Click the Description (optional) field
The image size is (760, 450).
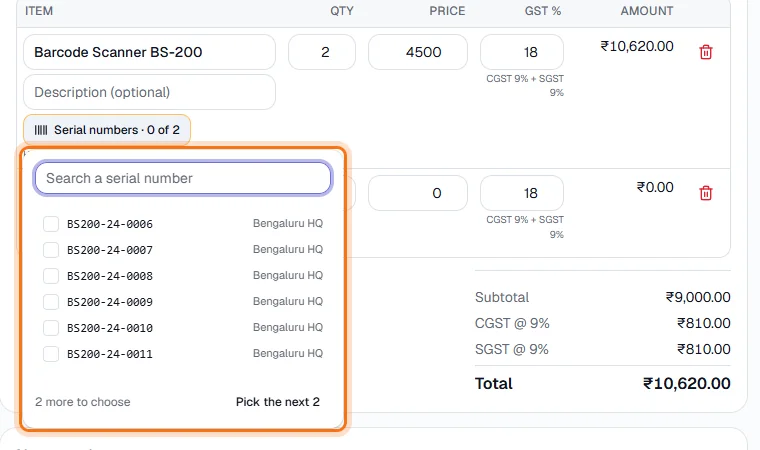149,92
